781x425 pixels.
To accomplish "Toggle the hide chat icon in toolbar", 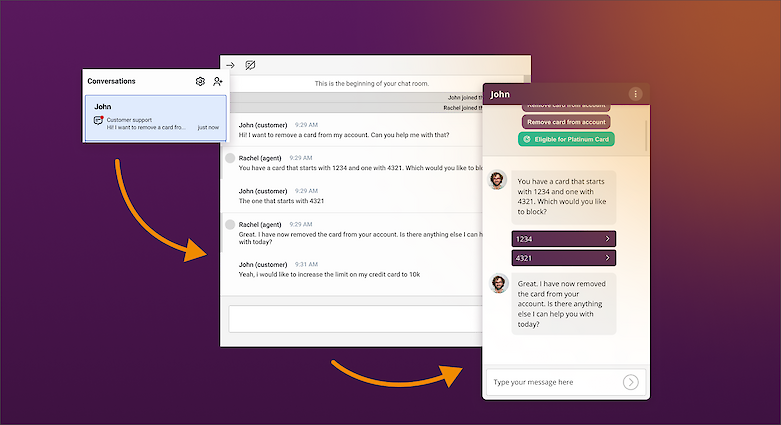I will click(x=250, y=65).
